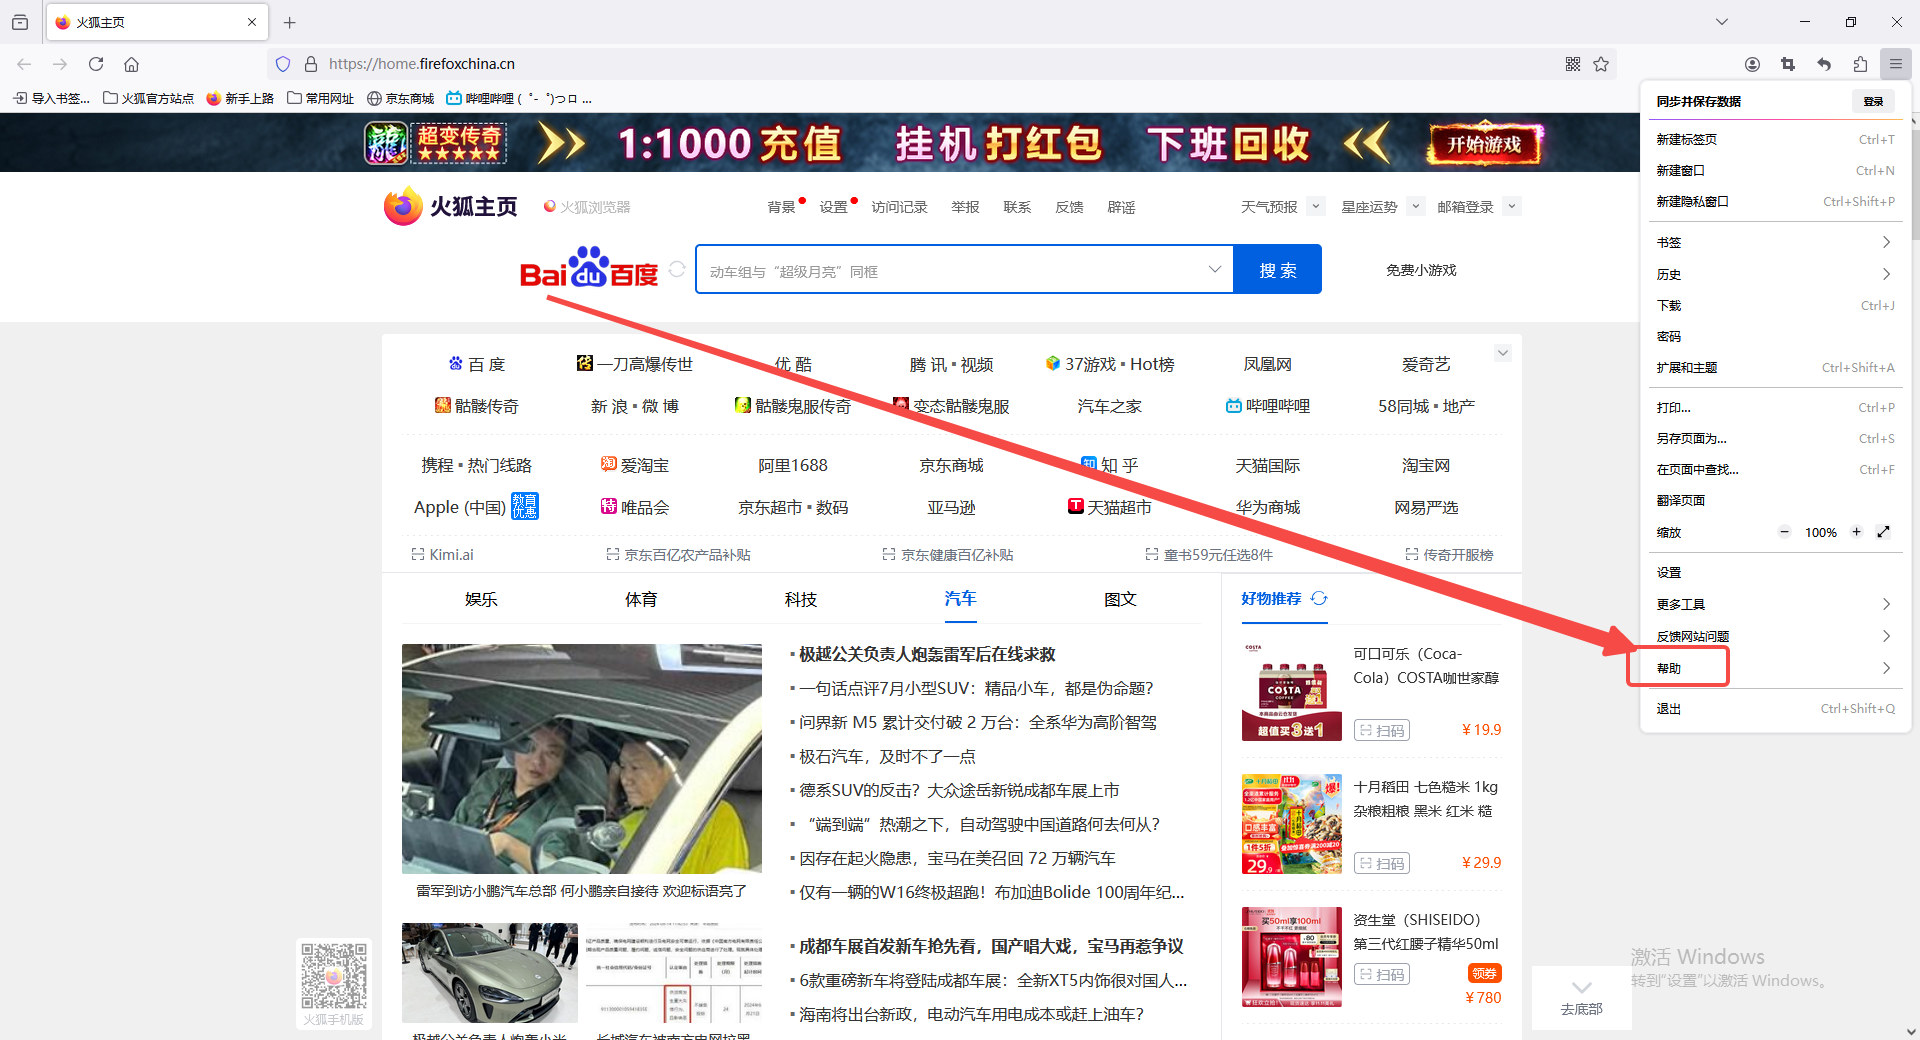Switch to the 科技 news tab
Image resolution: width=1920 pixels, height=1040 pixels.
801,599
